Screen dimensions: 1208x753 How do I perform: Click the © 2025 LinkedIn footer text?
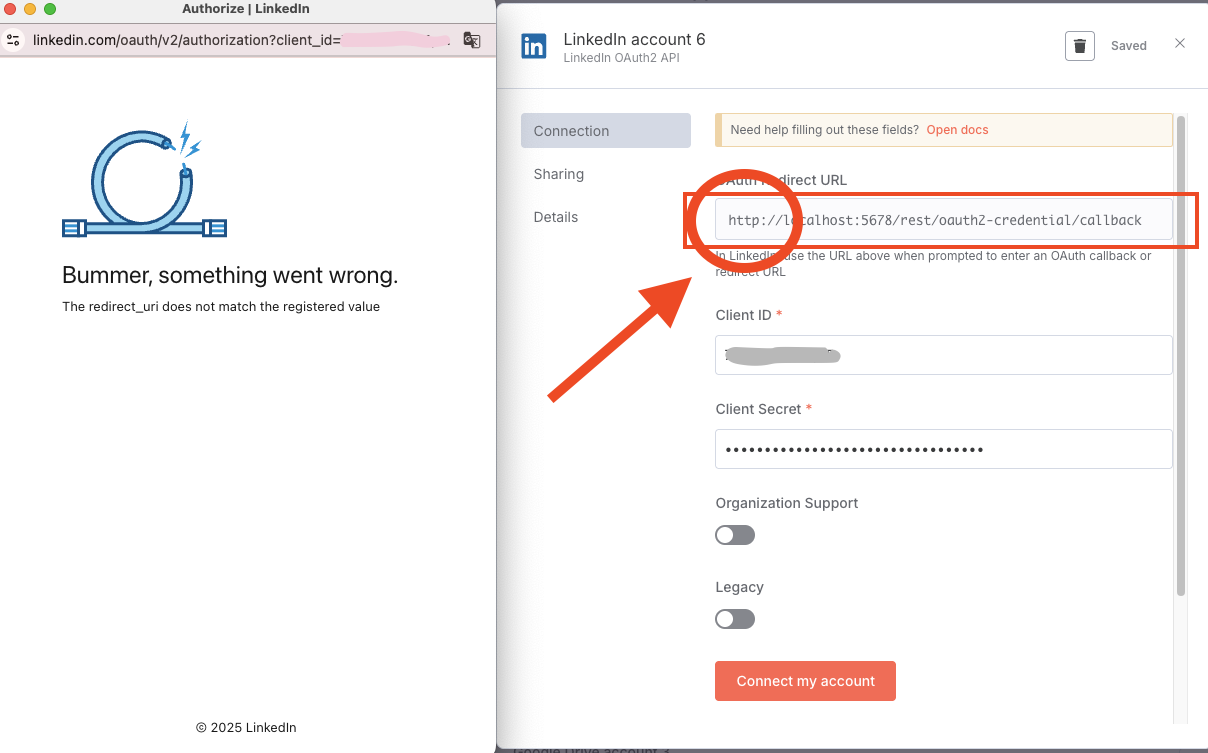tap(246, 727)
